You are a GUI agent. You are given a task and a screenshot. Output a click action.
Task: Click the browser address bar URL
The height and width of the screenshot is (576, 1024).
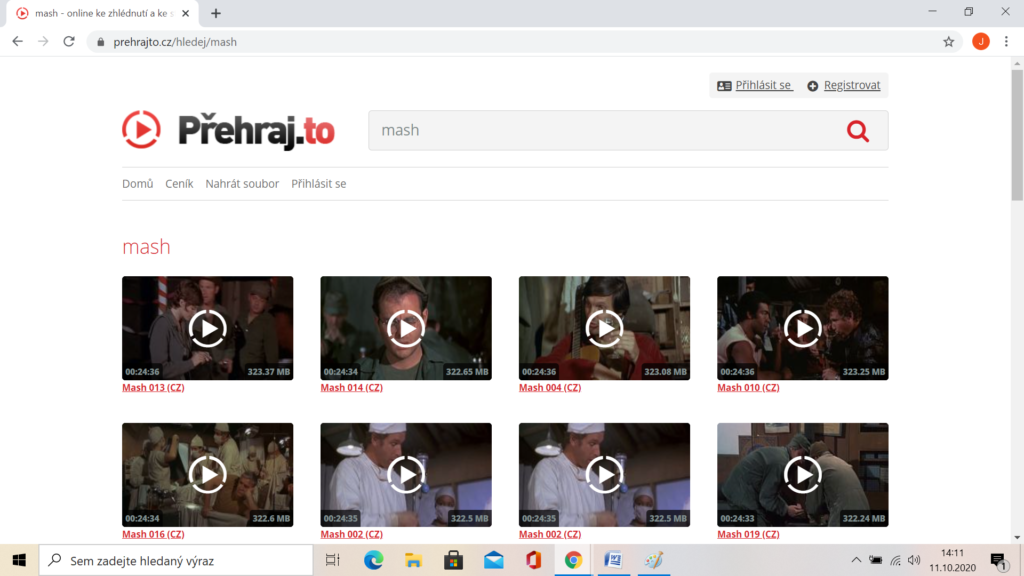pyautogui.click(x=175, y=42)
